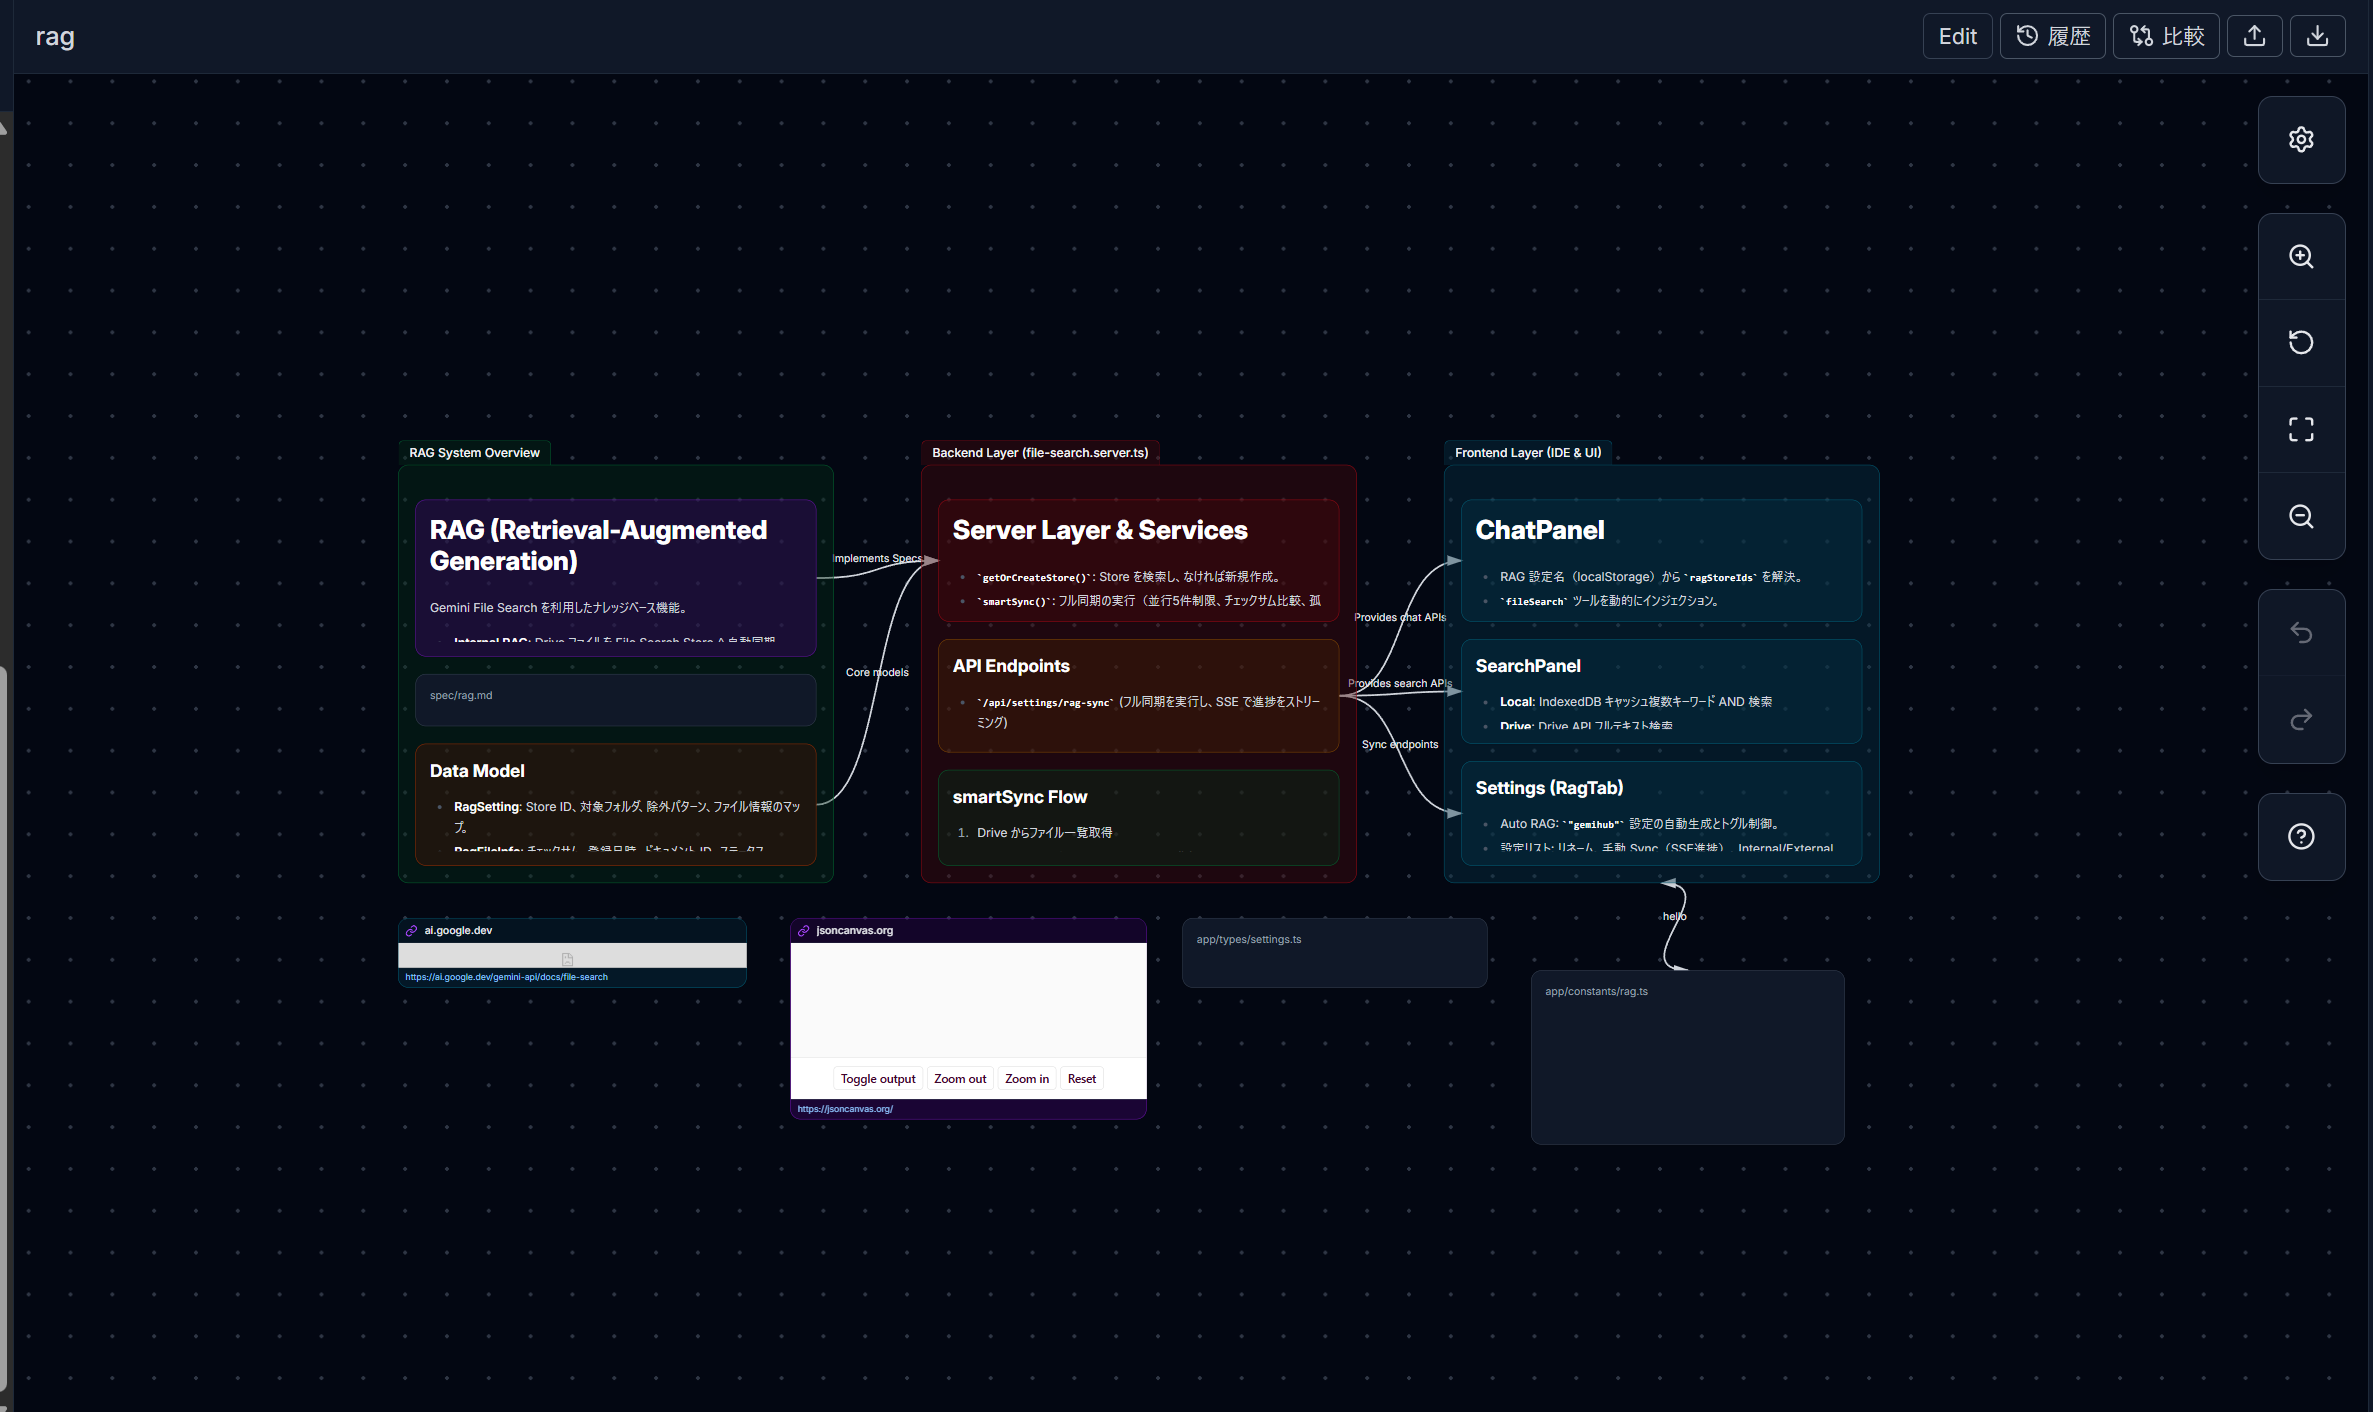Click Zoom in inside jsoncanvas embed
This screenshot has height=1412, width=2373.
[x=1027, y=1079]
